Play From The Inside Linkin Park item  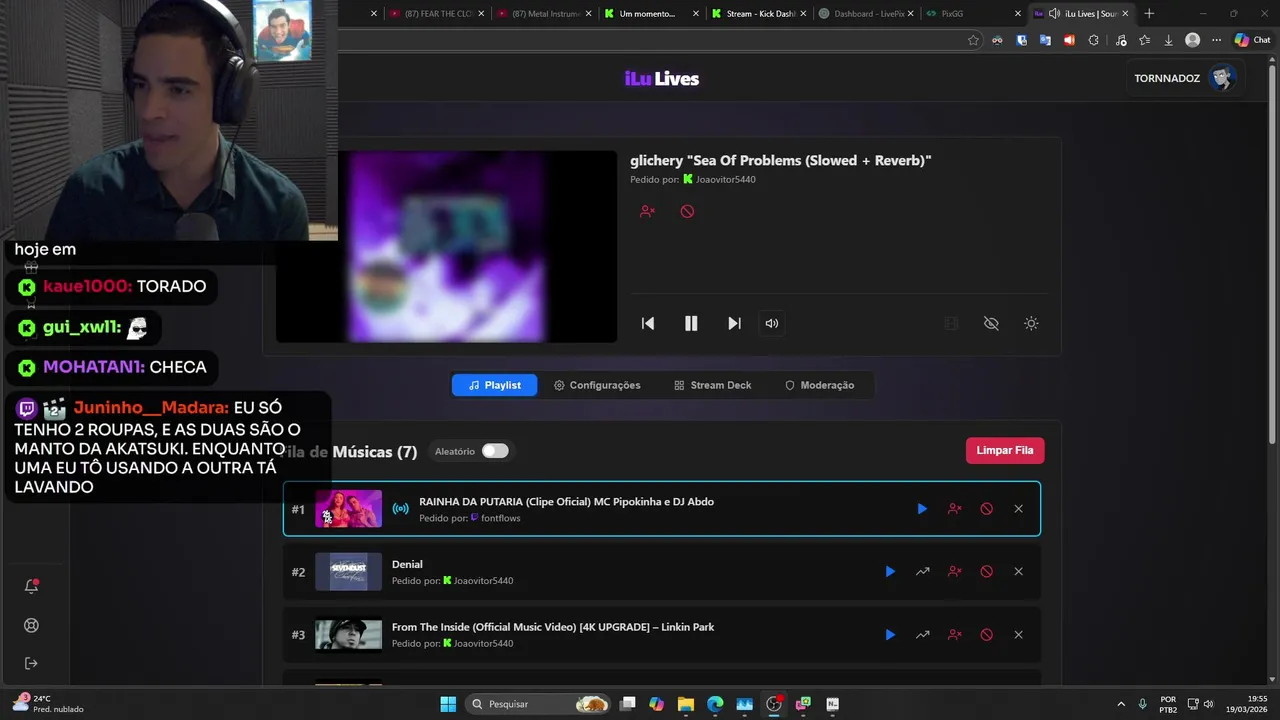[x=890, y=635]
